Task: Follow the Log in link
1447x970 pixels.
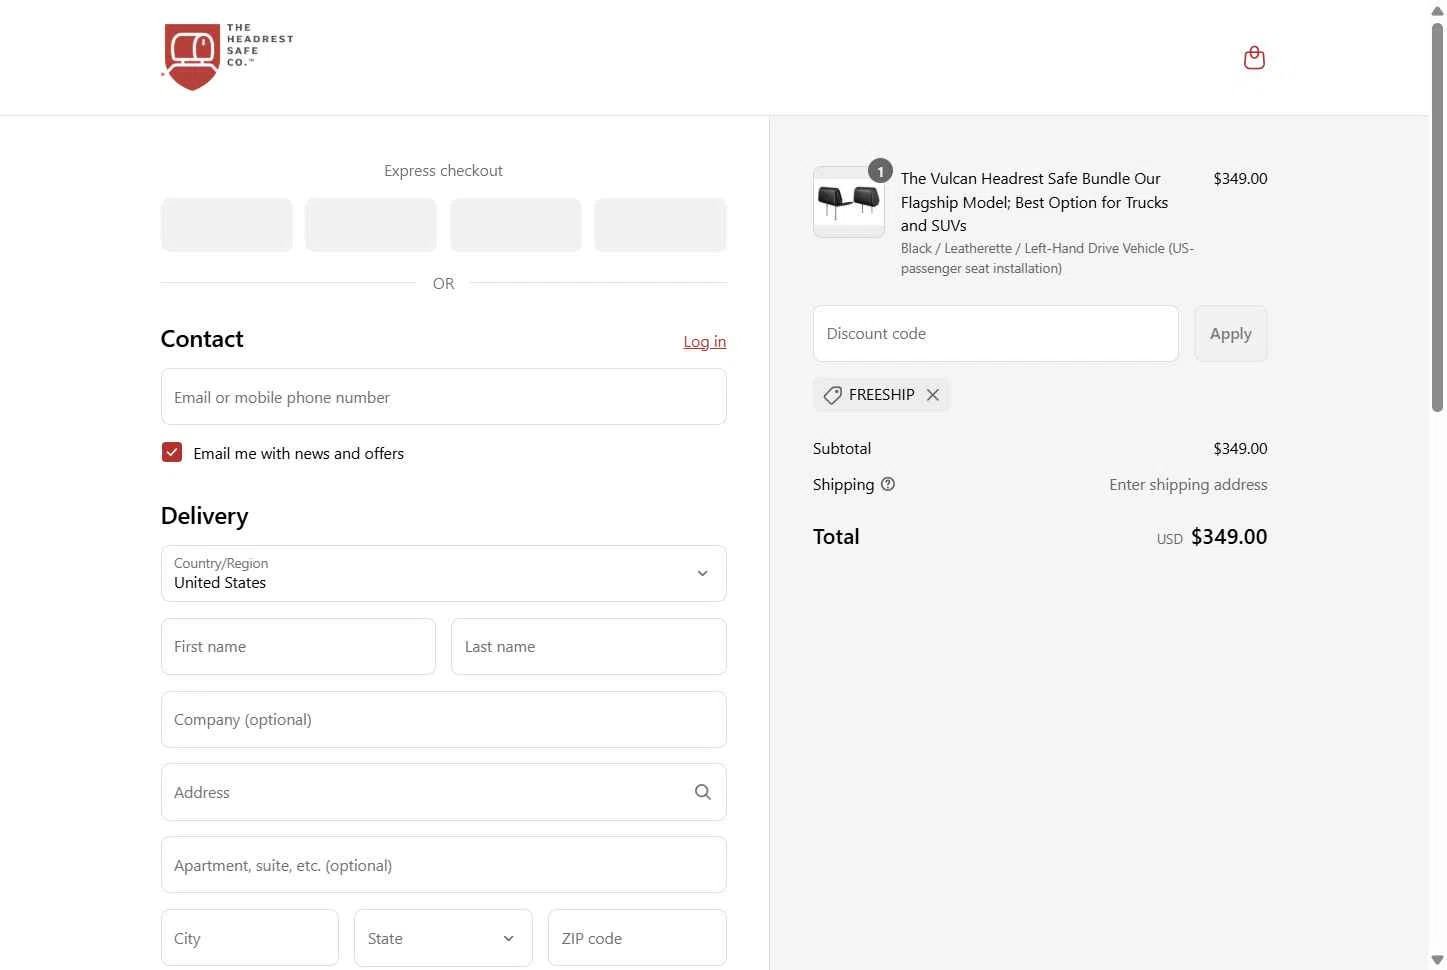Action: tap(705, 342)
